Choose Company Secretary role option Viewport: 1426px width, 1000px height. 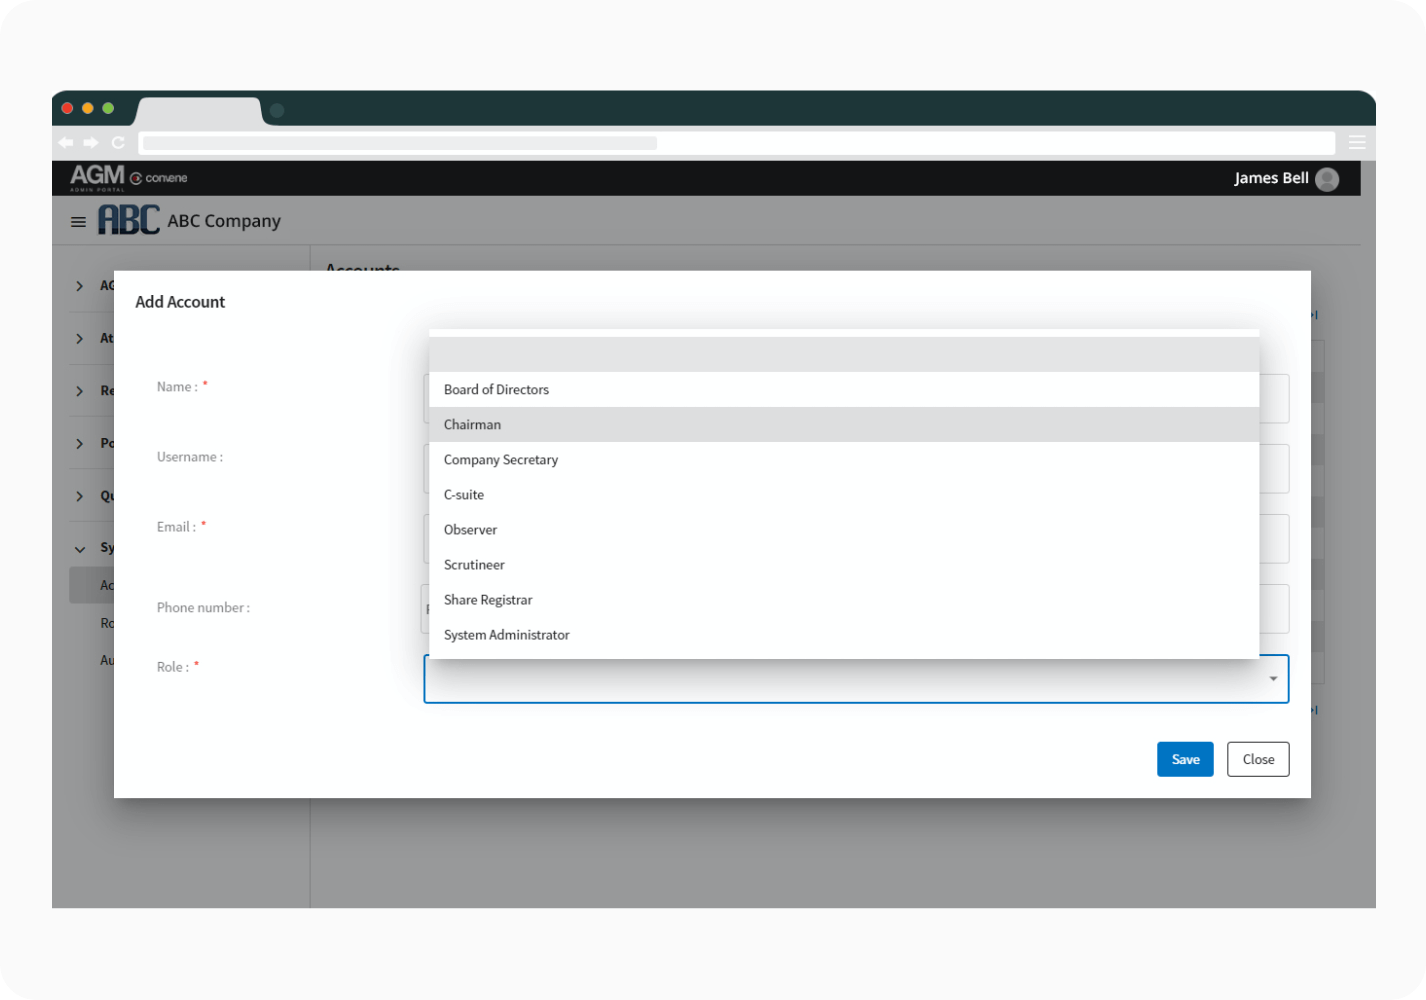[500, 460]
